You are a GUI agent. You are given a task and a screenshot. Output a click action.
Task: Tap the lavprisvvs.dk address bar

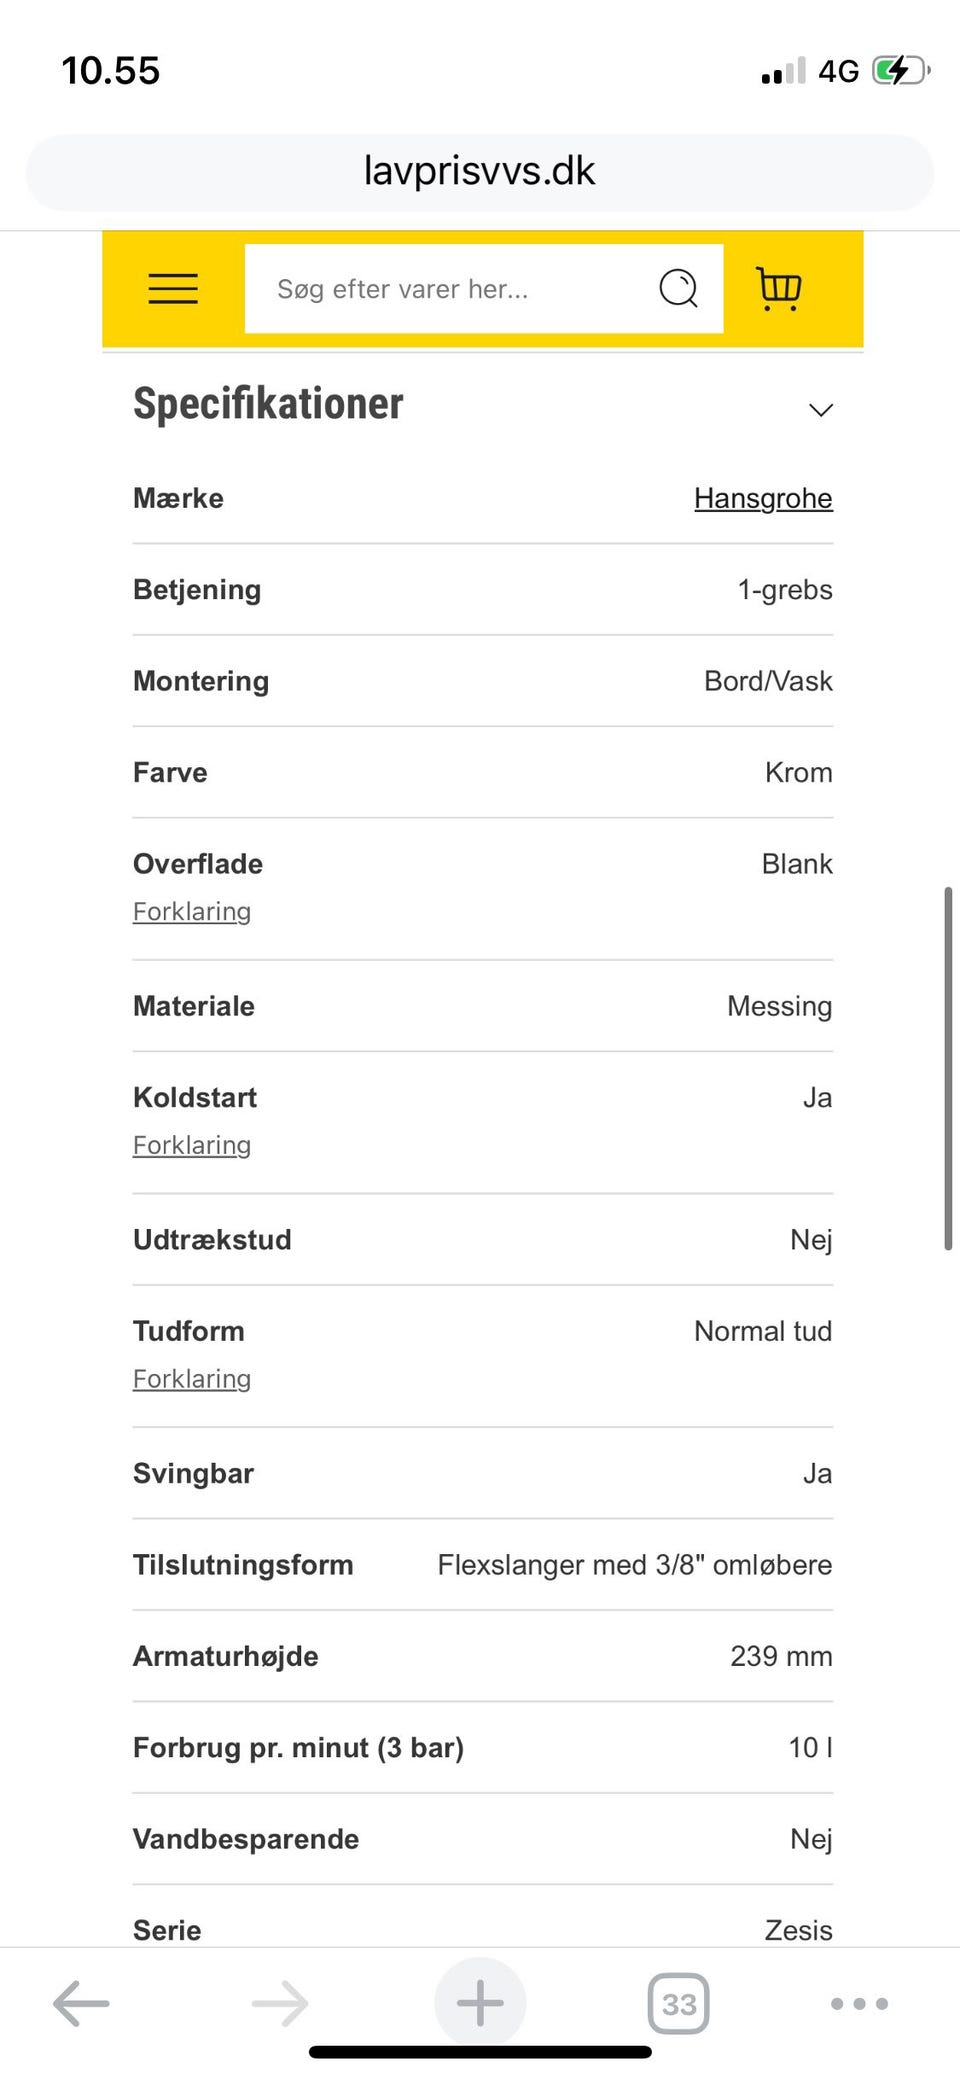pos(480,172)
